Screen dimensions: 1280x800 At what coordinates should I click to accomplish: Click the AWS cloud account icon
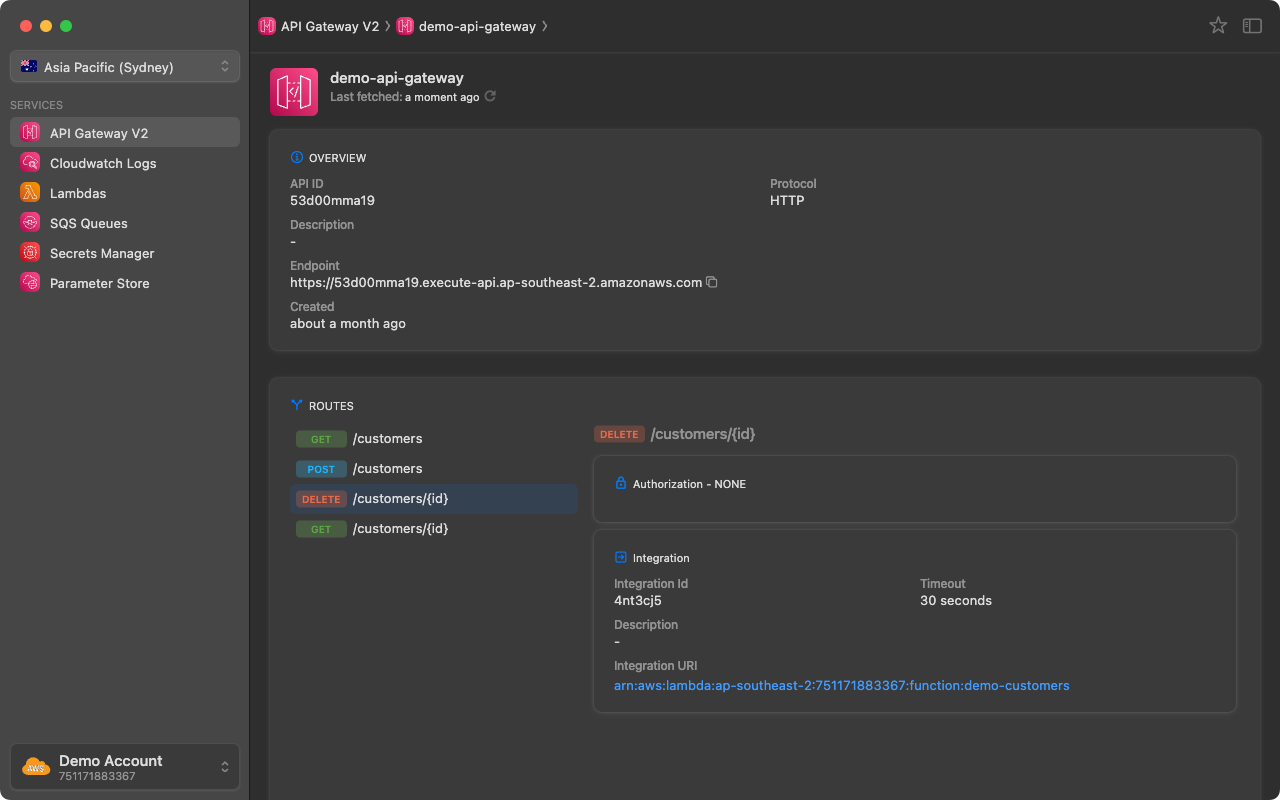click(x=36, y=767)
